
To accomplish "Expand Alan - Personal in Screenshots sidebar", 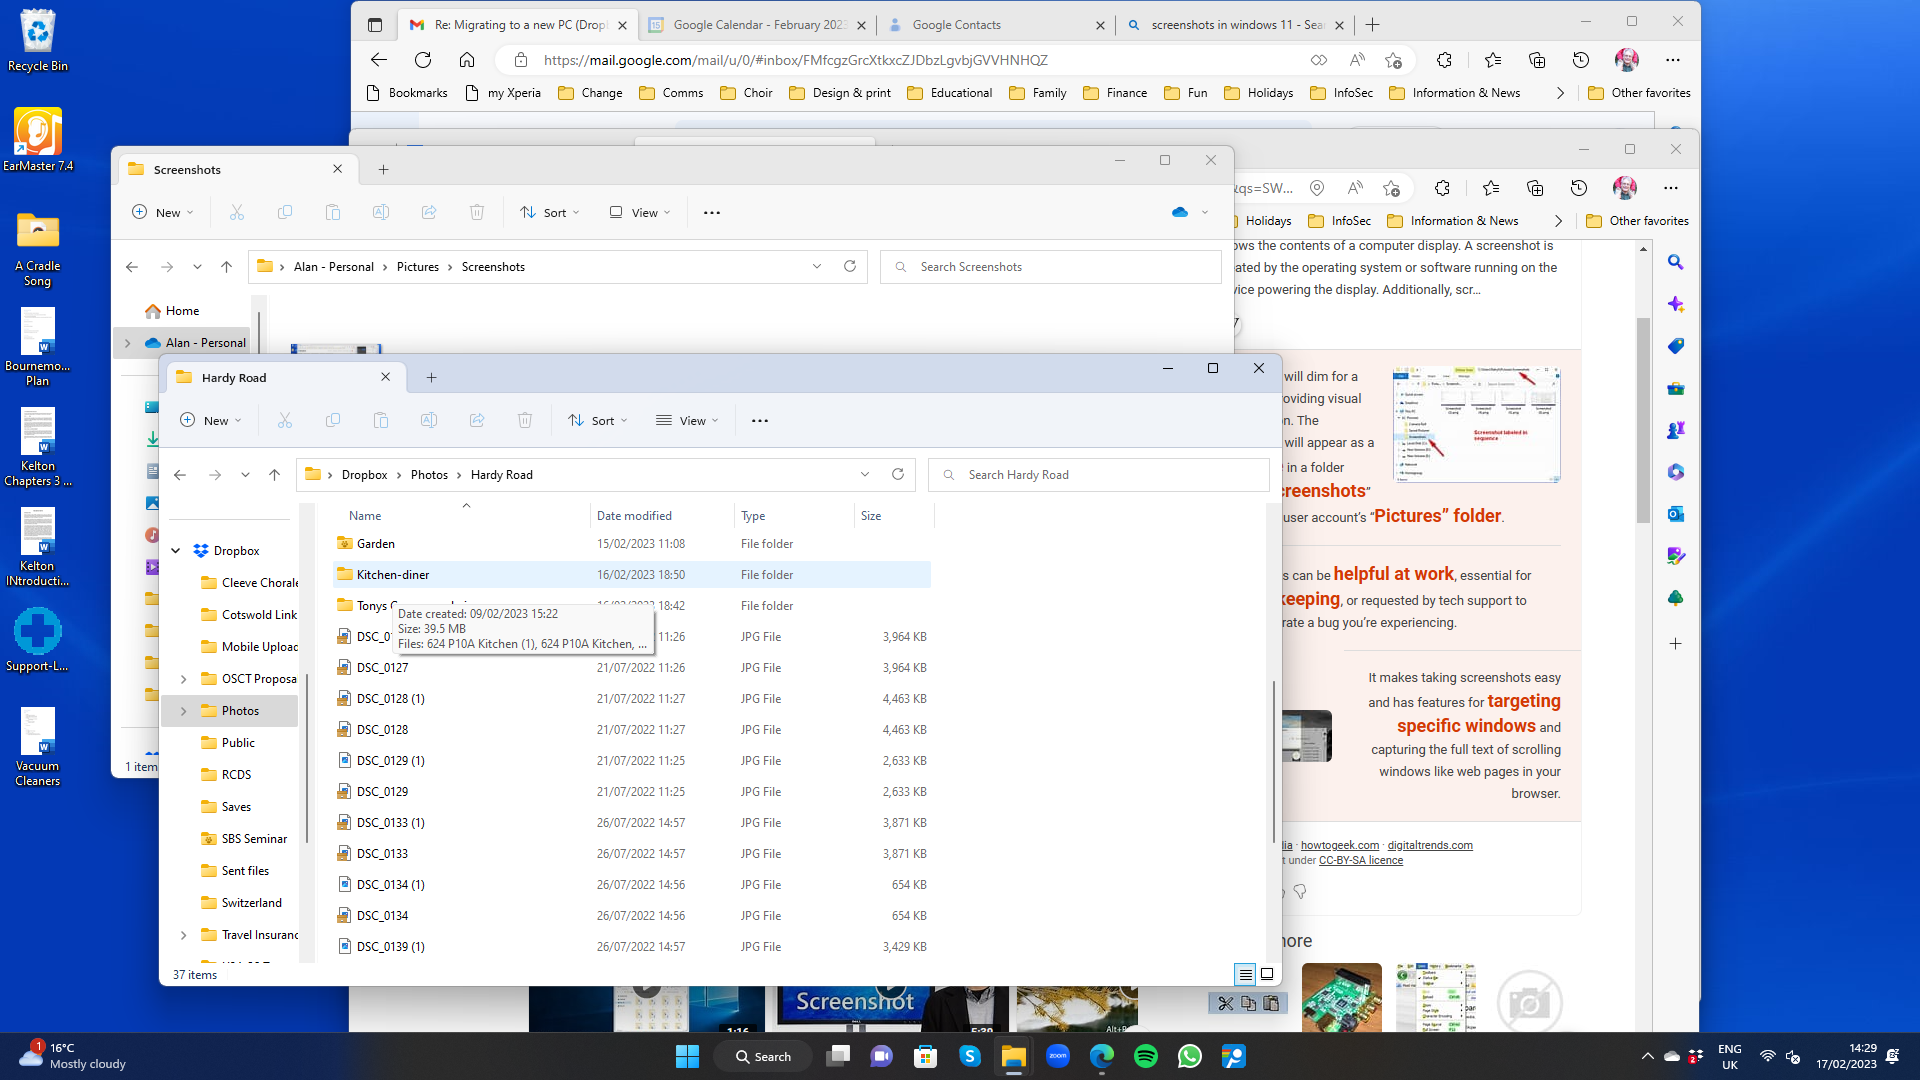I will pos(128,343).
